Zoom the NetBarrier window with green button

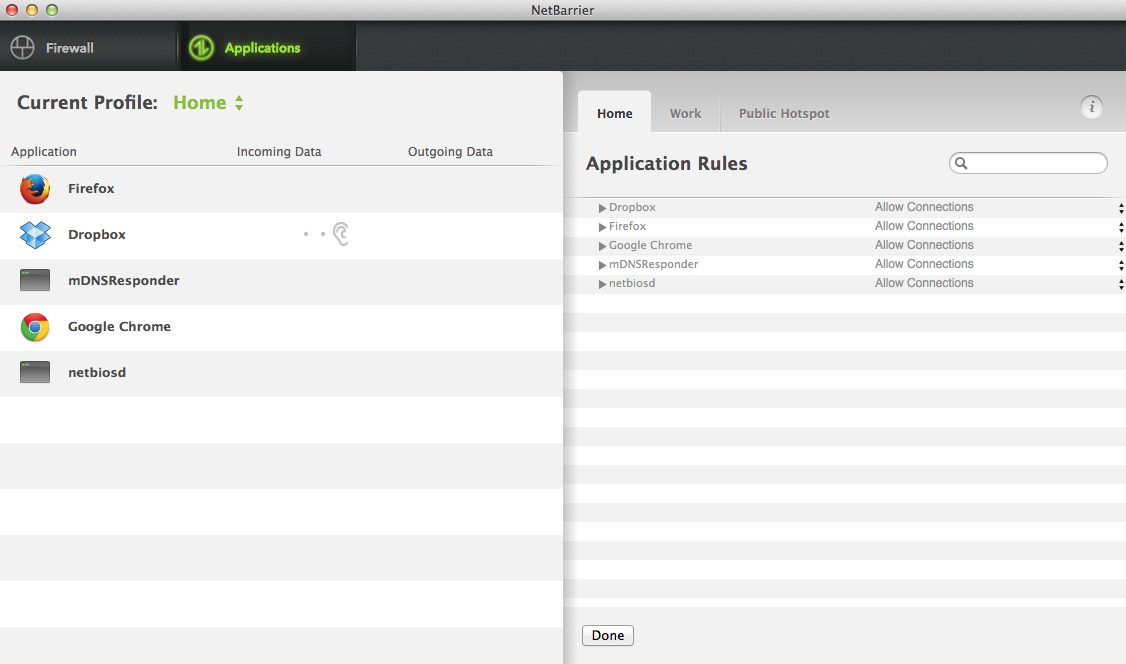point(52,10)
